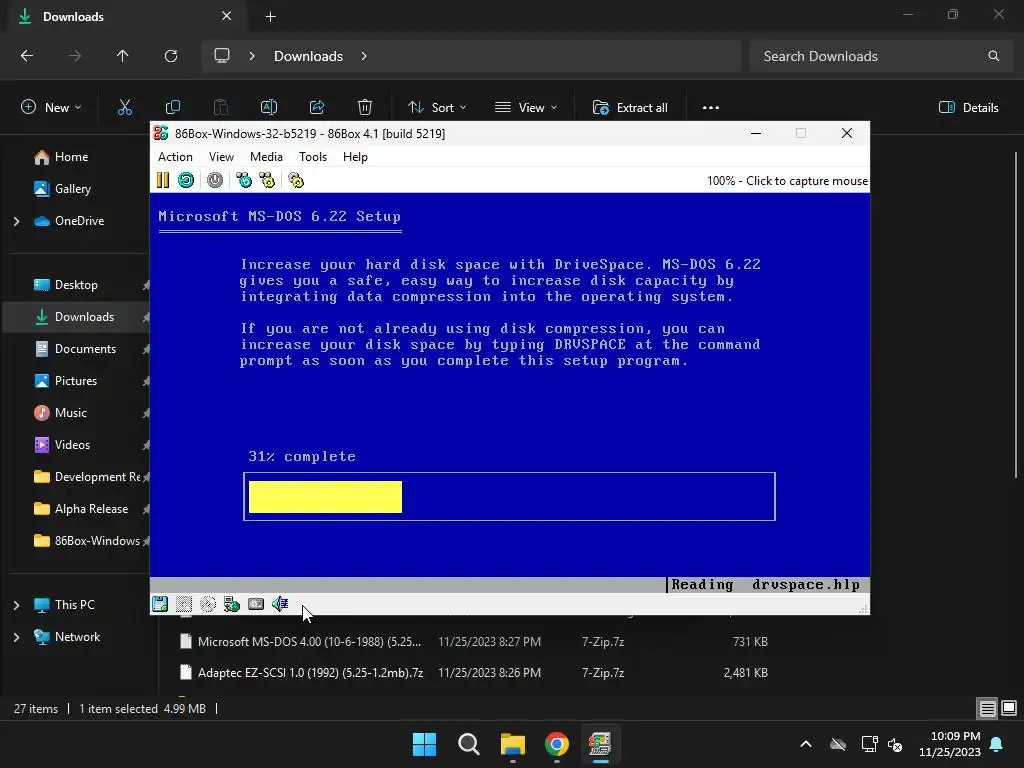
Task: Toggle the Details pane button
Action: [x=968, y=108]
